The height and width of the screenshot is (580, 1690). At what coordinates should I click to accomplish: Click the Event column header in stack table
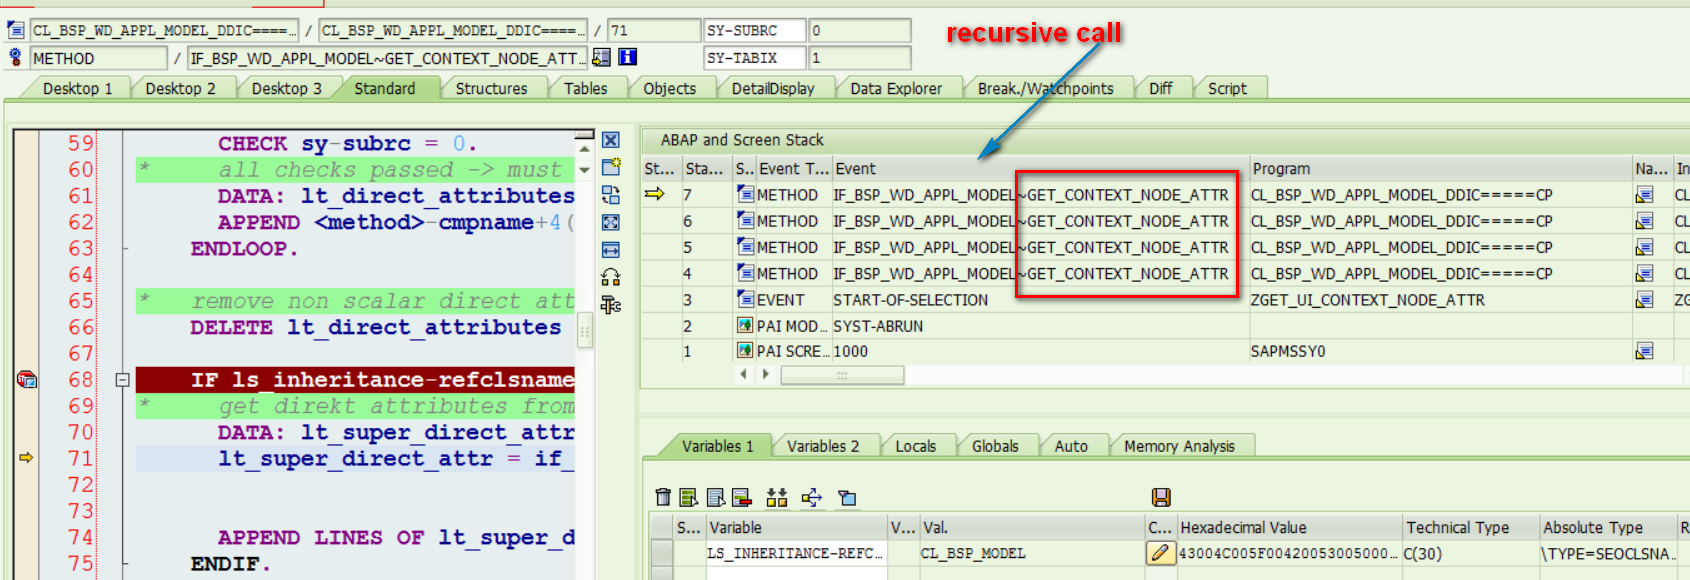[x=1040, y=169]
